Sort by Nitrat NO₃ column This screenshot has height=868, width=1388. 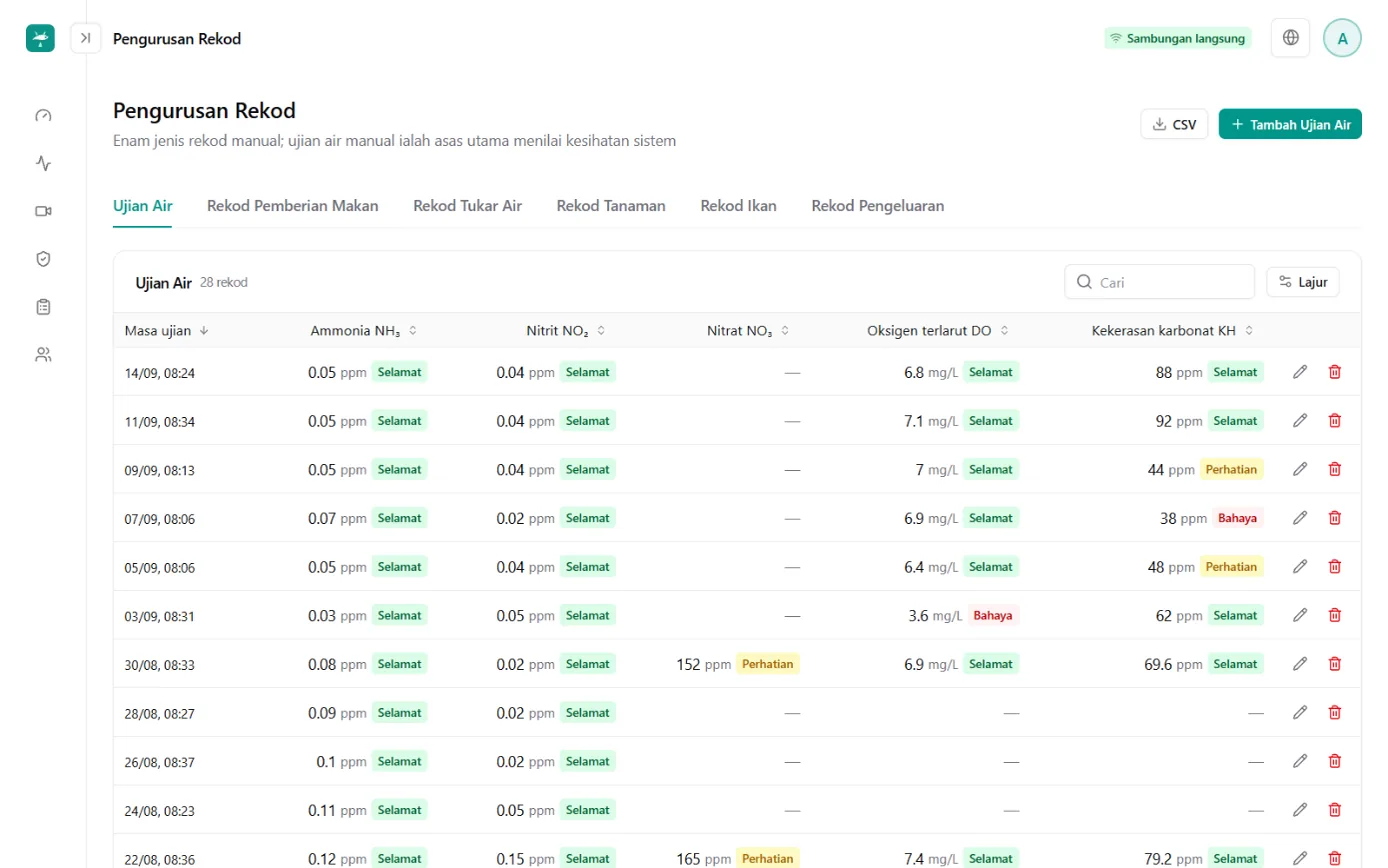point(748,330)
